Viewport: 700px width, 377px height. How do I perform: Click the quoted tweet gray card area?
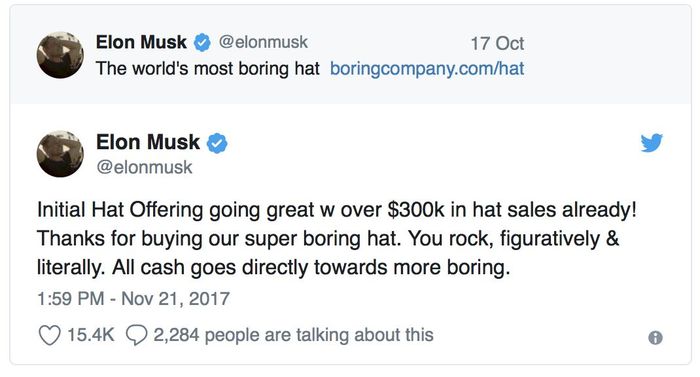pos(351,54)
